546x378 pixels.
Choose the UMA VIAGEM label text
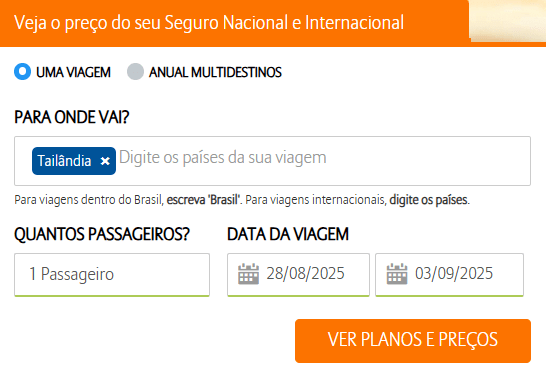(73, 72)
